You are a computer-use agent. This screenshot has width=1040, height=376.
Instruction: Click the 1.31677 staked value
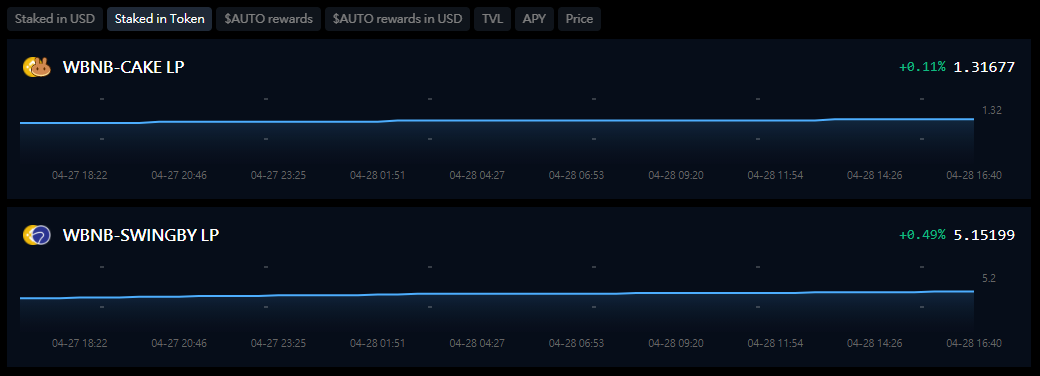tap(984, 67)
